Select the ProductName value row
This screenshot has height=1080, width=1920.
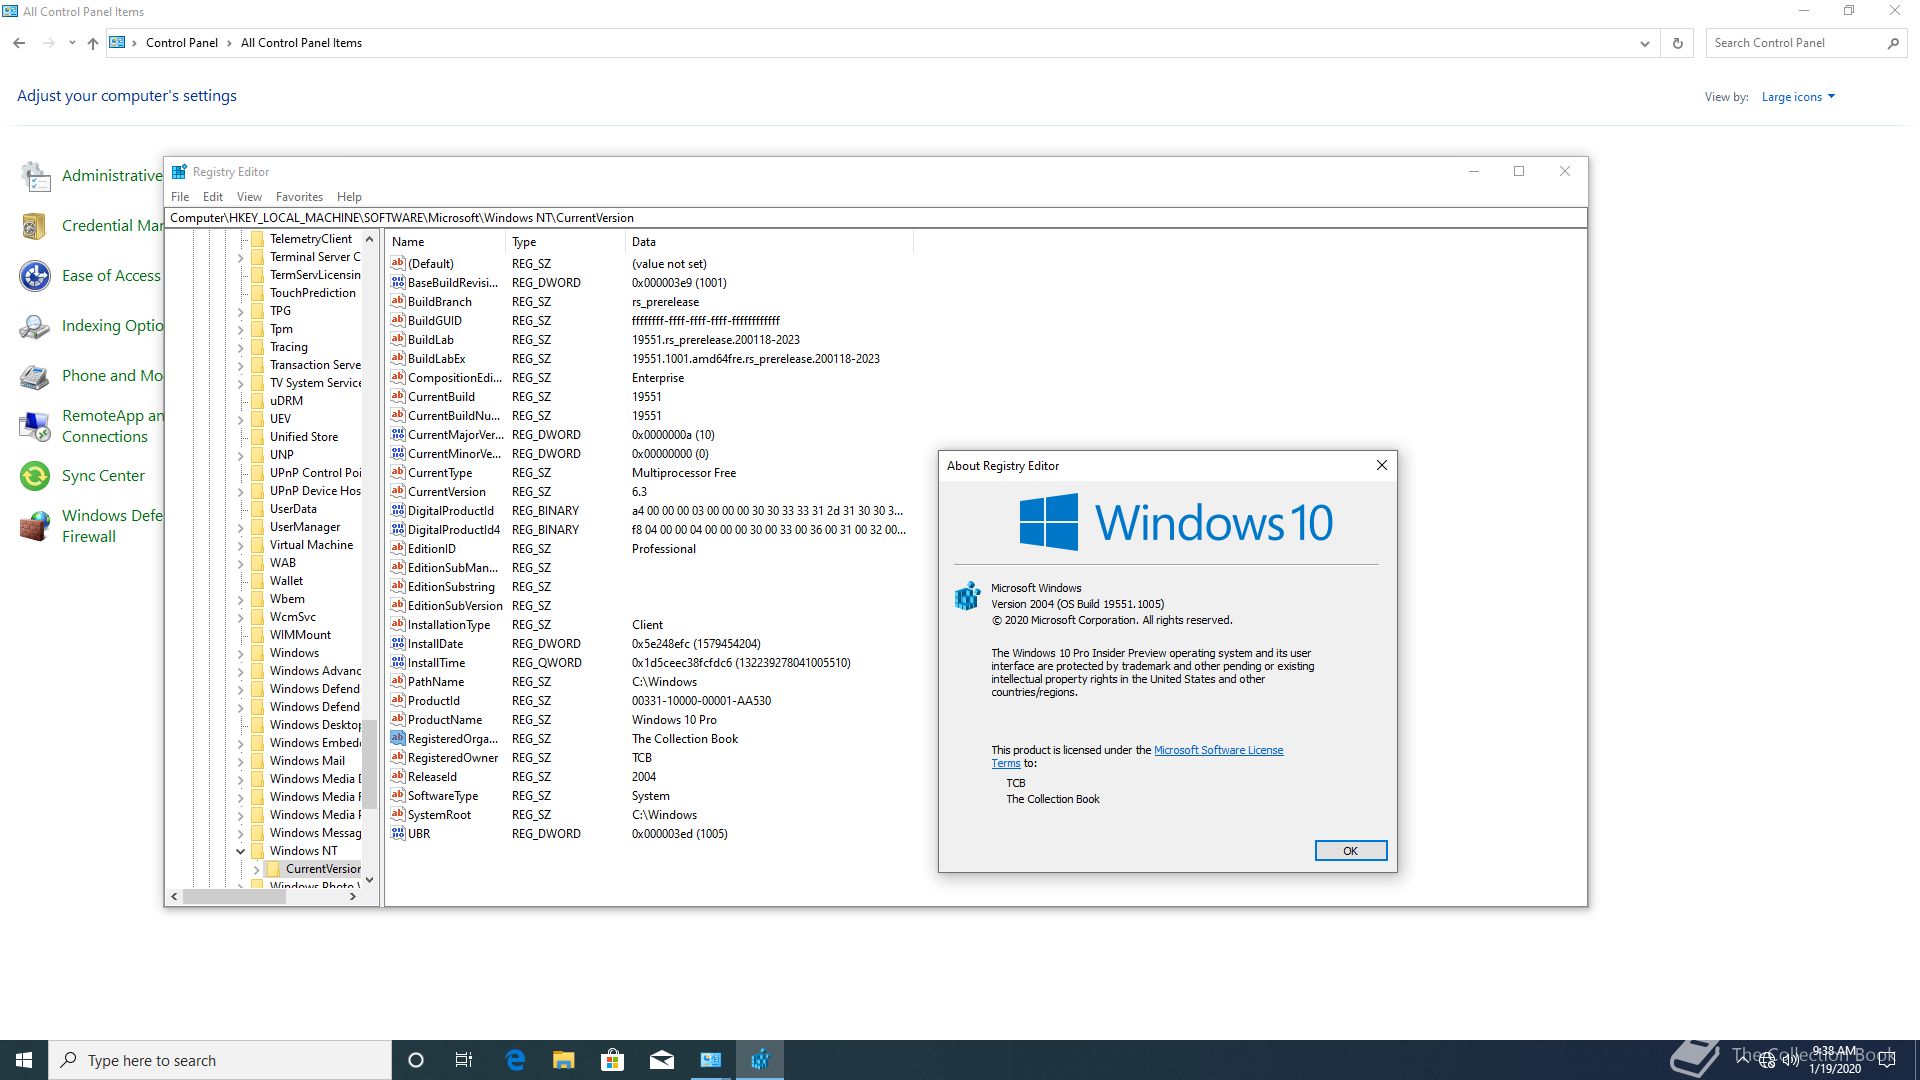click(649, 720)
